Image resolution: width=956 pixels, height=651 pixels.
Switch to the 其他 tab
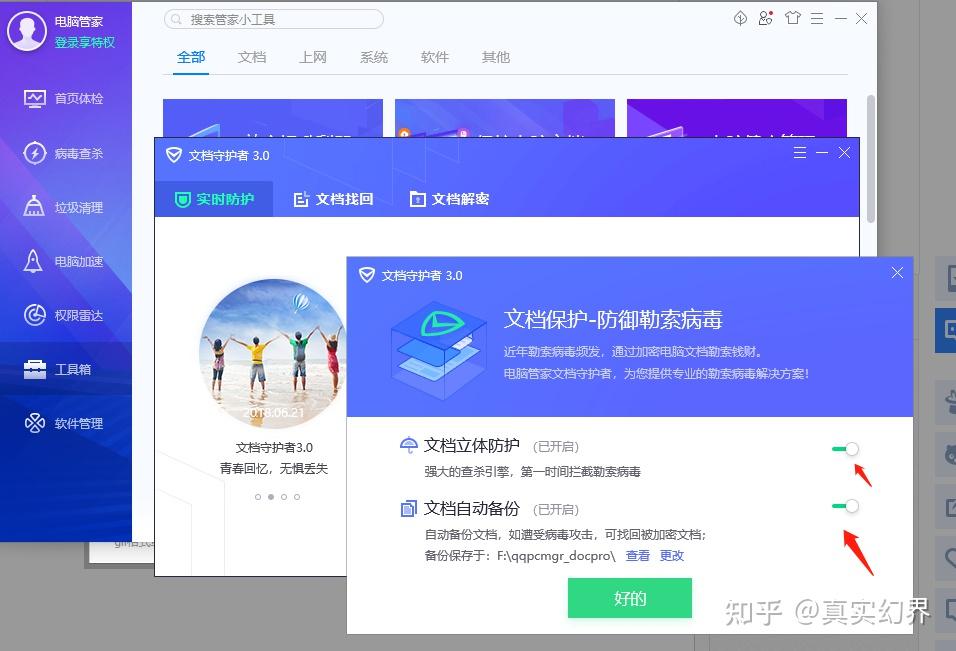(496, 57)
